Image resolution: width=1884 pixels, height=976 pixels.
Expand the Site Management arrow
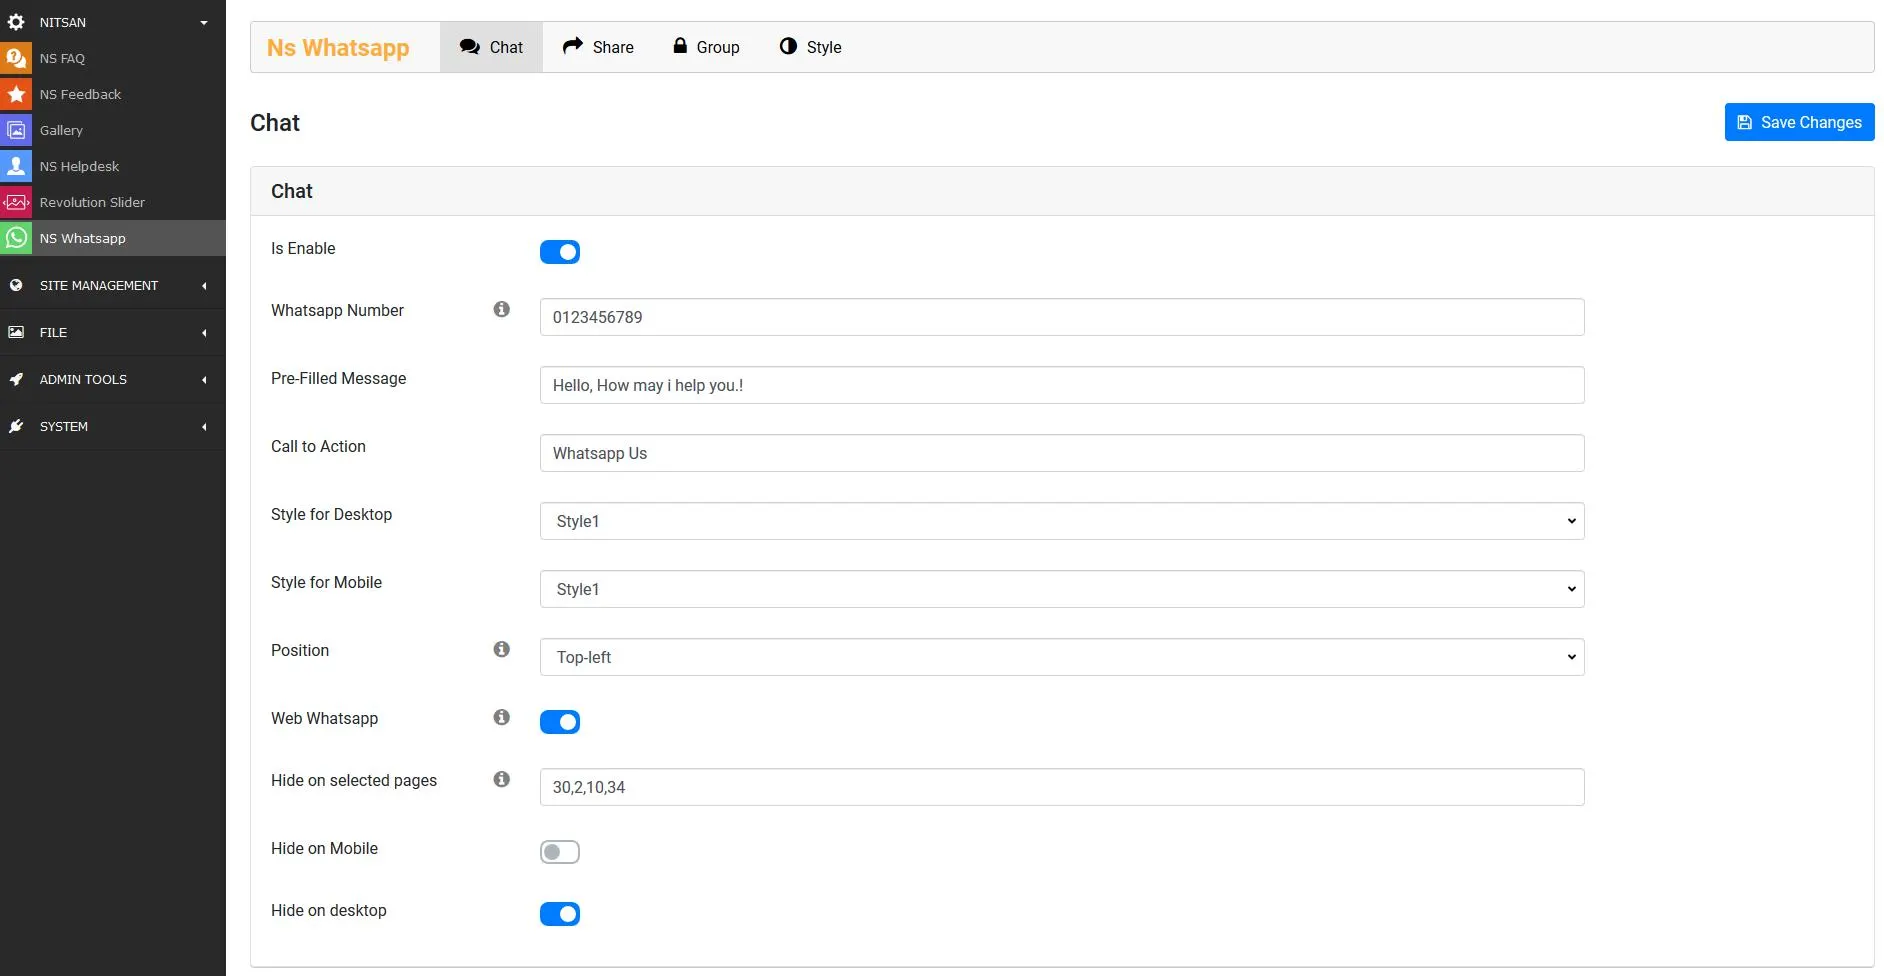pyautogui.click(x=204, y=285)
